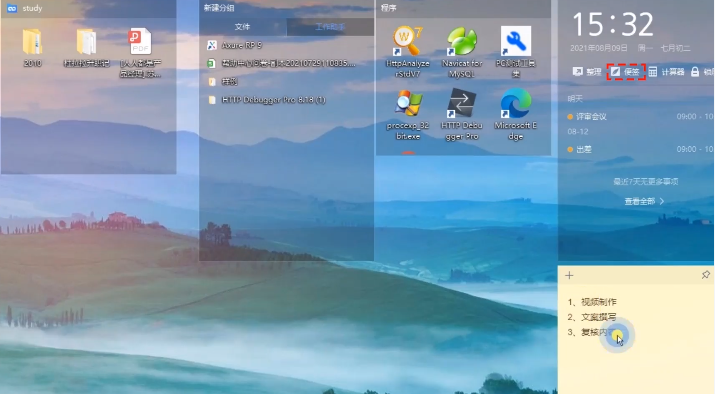Launch HttpAnalyzerStdV7 shortcut

pyautogui.click(x=408, y=52)
